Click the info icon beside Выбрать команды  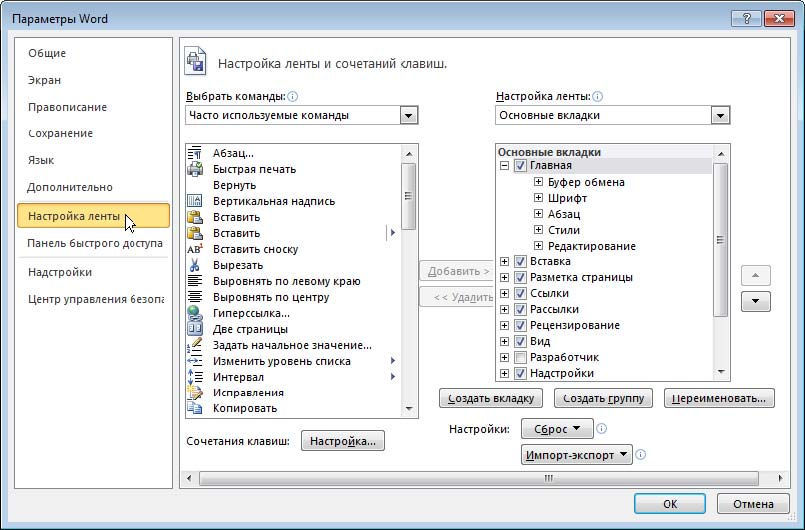coord(293,96)
